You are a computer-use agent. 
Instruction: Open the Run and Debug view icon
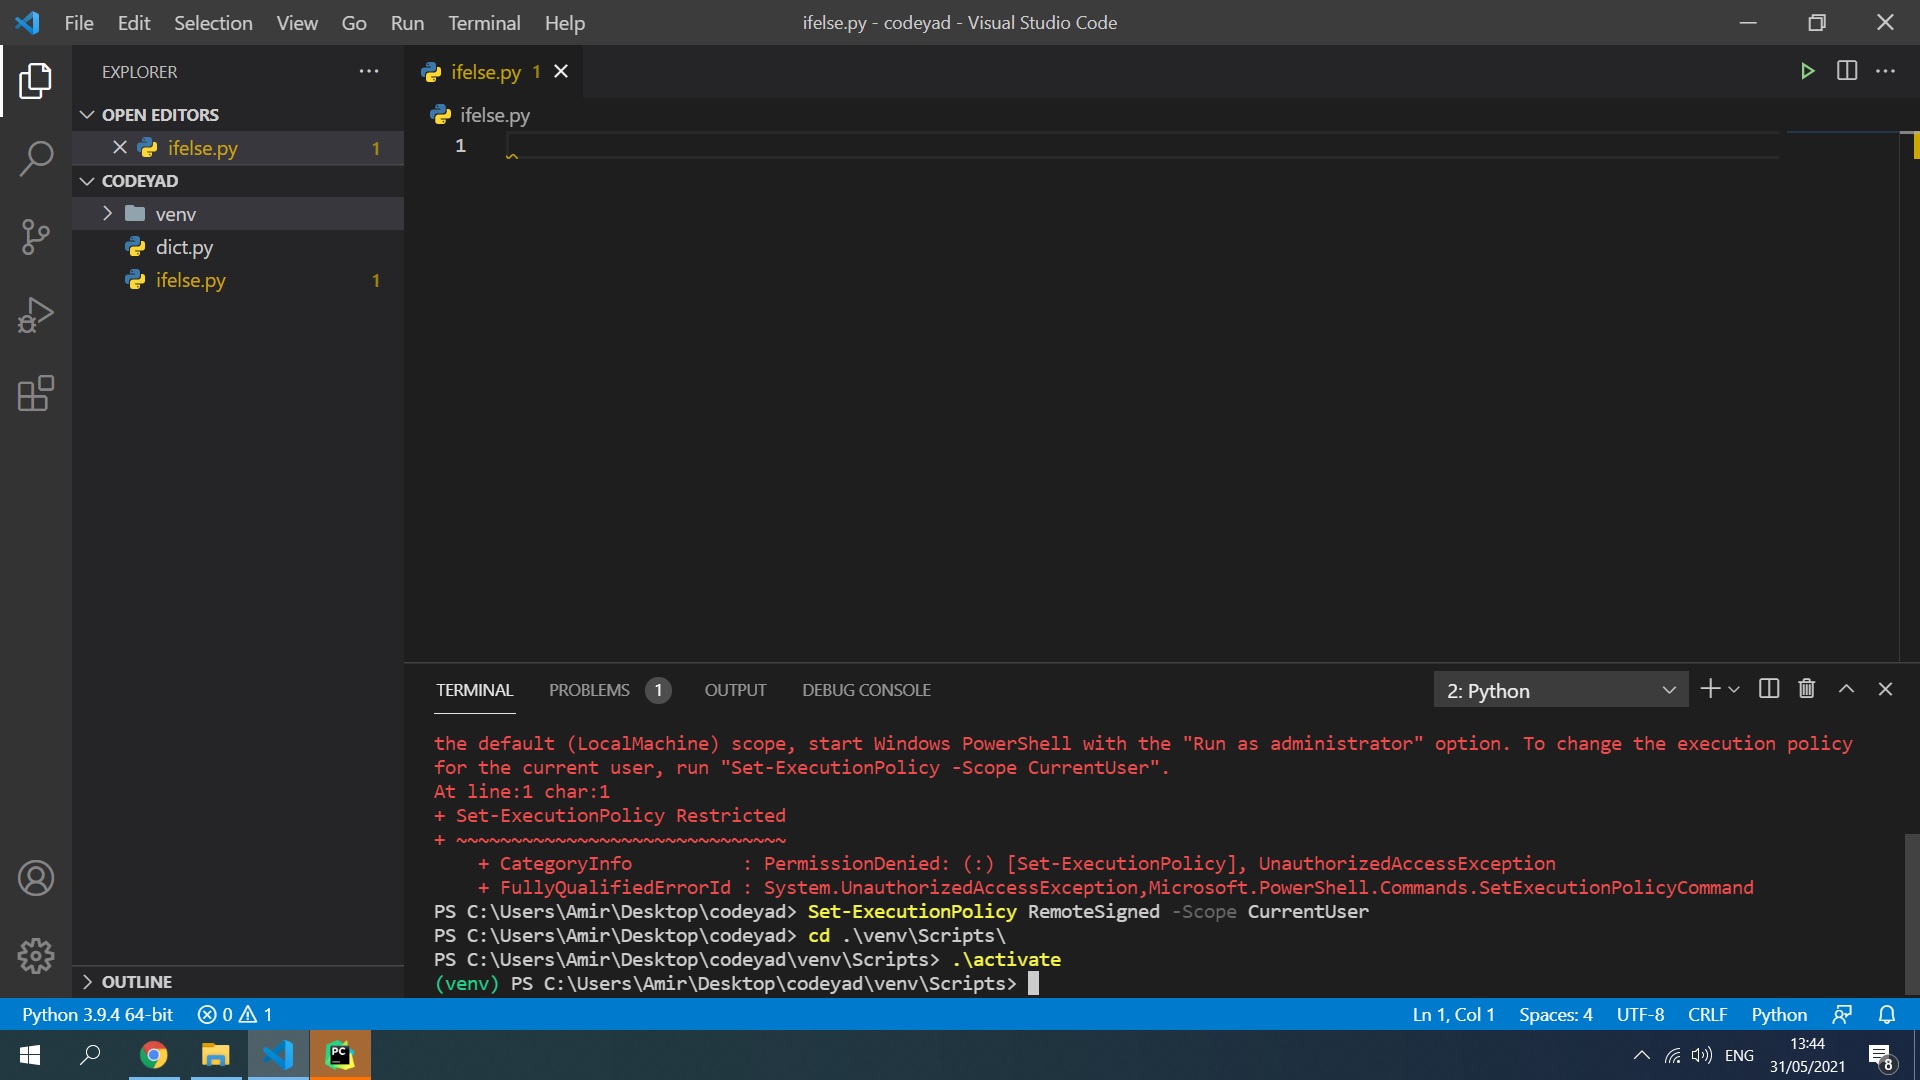(36, 315)
